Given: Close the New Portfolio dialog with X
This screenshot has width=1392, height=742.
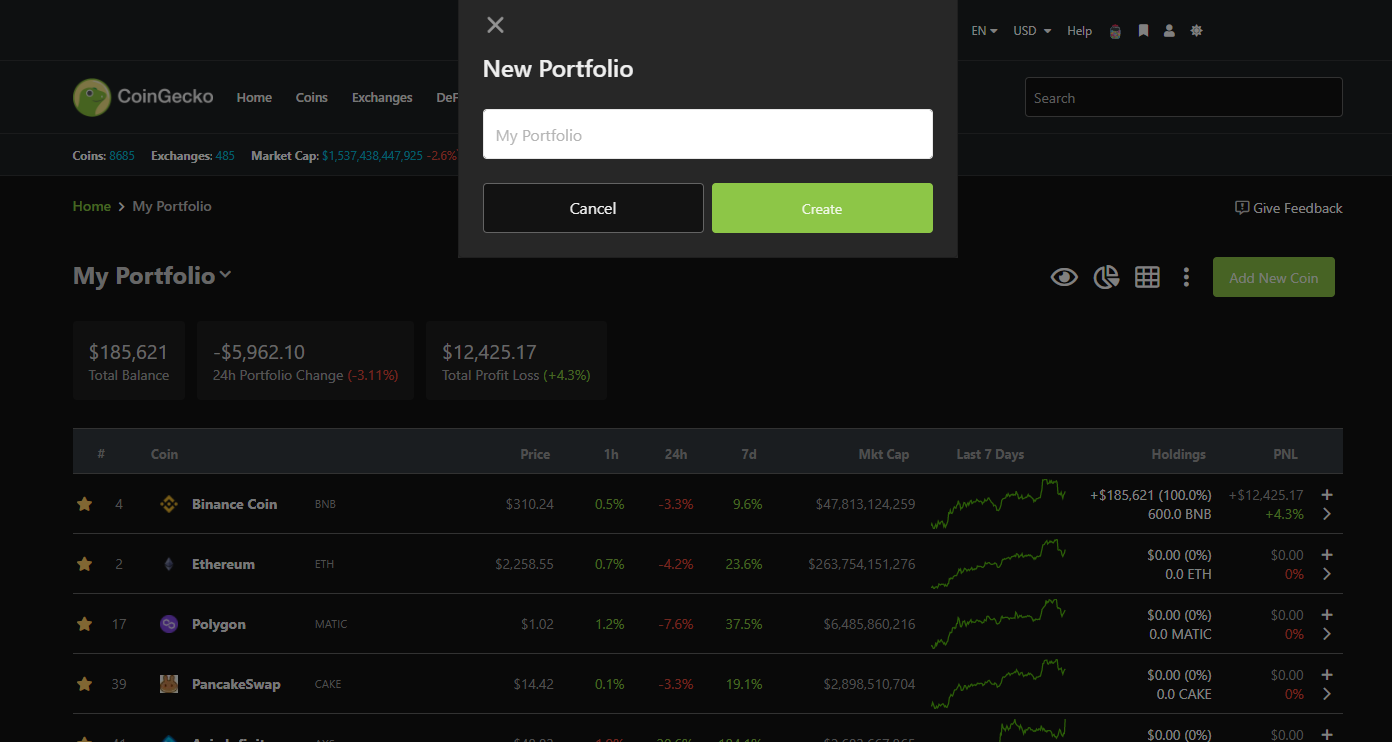Looking at the screenshot, I should pyautogui.click(x=495, y=25).
